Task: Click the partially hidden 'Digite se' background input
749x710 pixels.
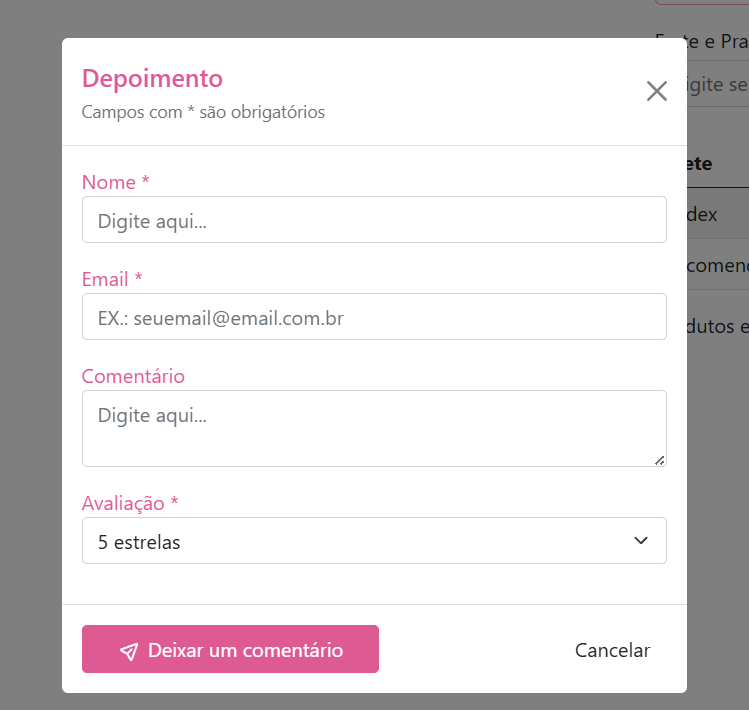Action: tap(717, 84)
